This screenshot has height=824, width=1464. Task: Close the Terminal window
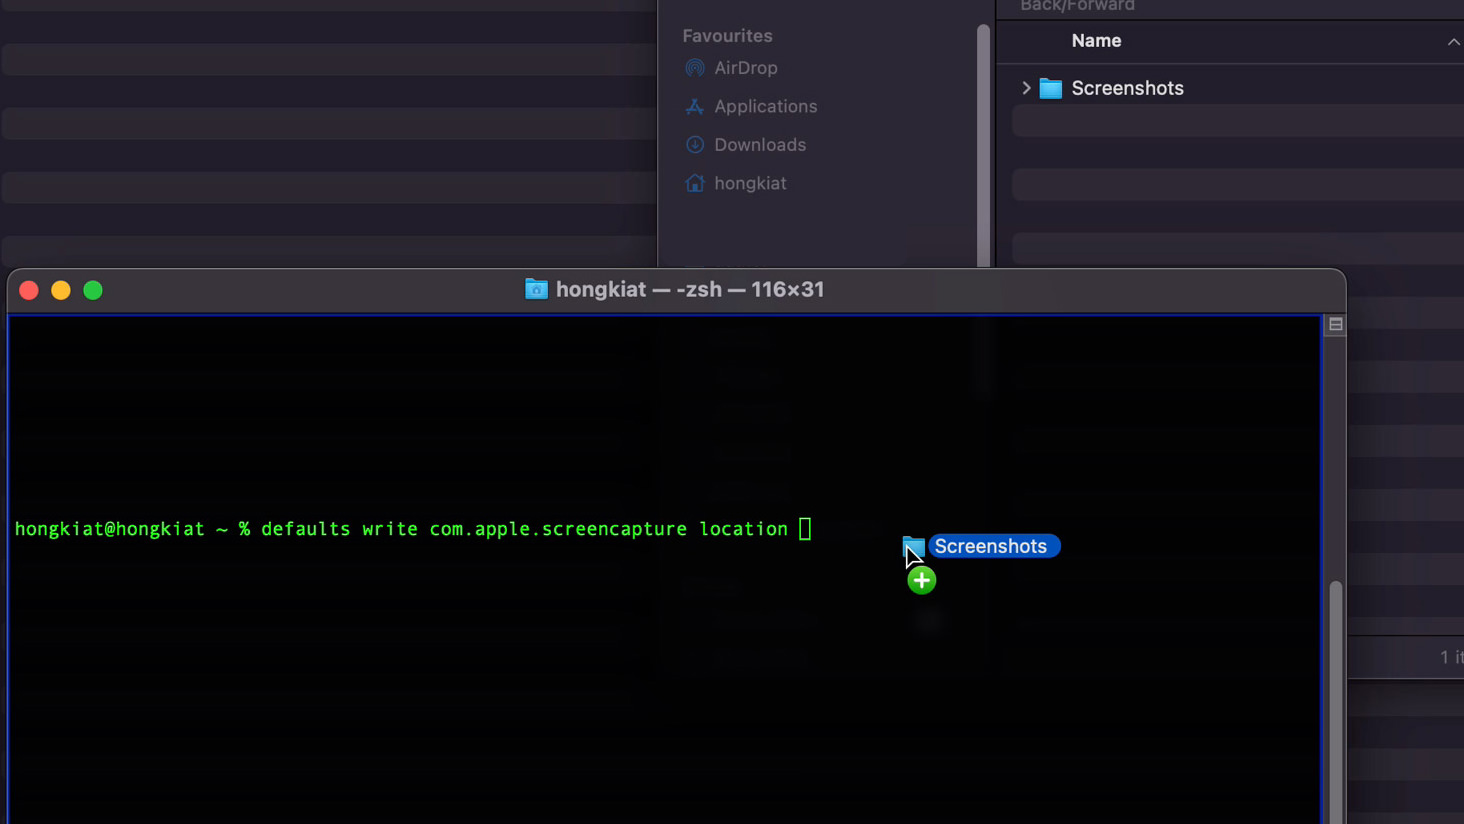pos(29,290)
